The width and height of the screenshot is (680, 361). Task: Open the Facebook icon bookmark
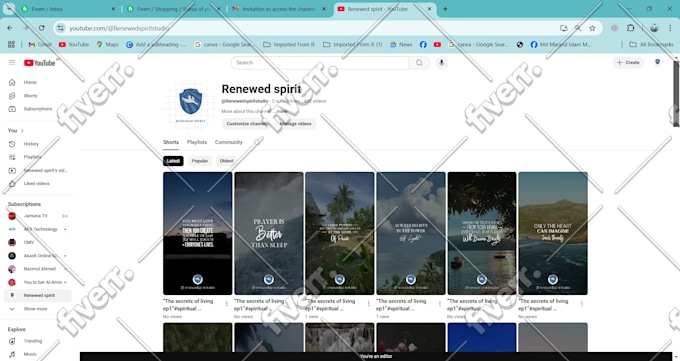[x=423, y=44]
